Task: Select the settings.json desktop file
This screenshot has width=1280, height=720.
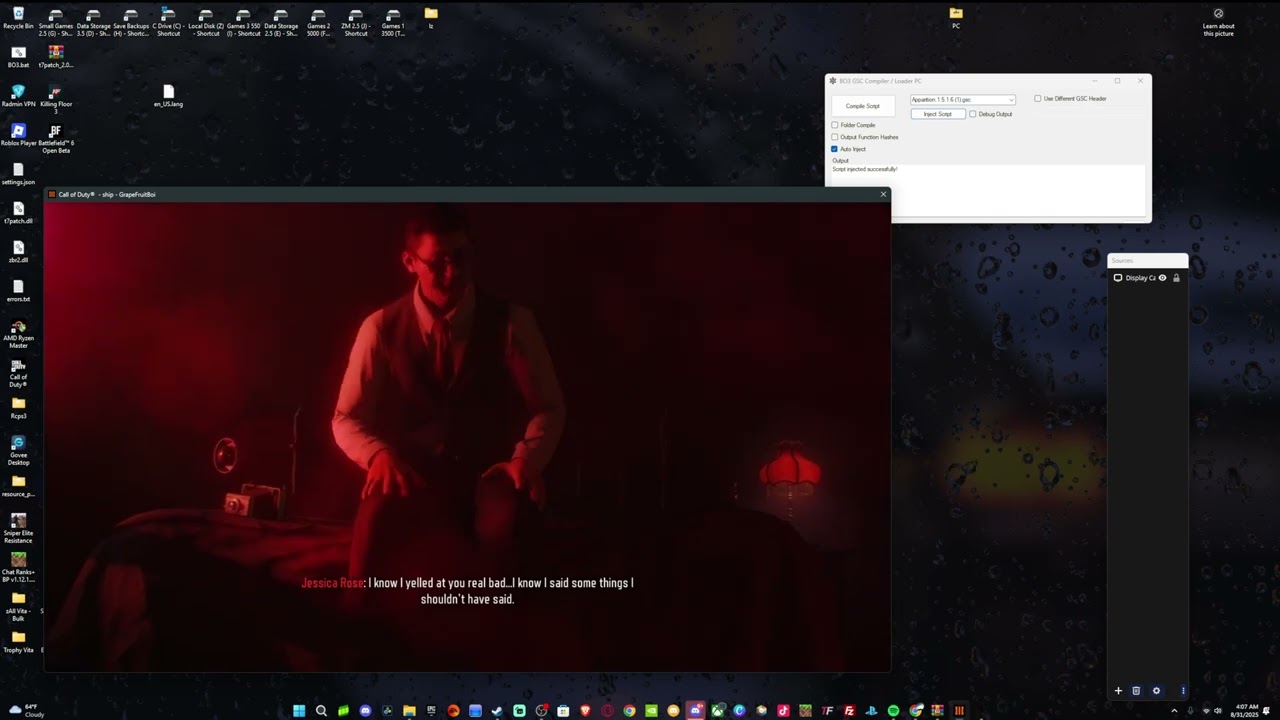Action: point(18,175)
